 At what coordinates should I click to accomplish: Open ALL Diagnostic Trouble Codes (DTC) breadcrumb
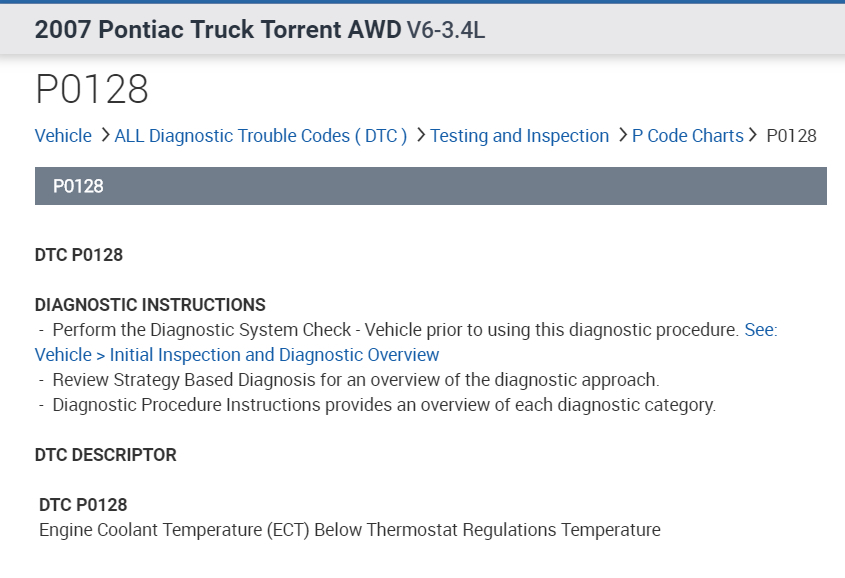(x=260, y=136)
